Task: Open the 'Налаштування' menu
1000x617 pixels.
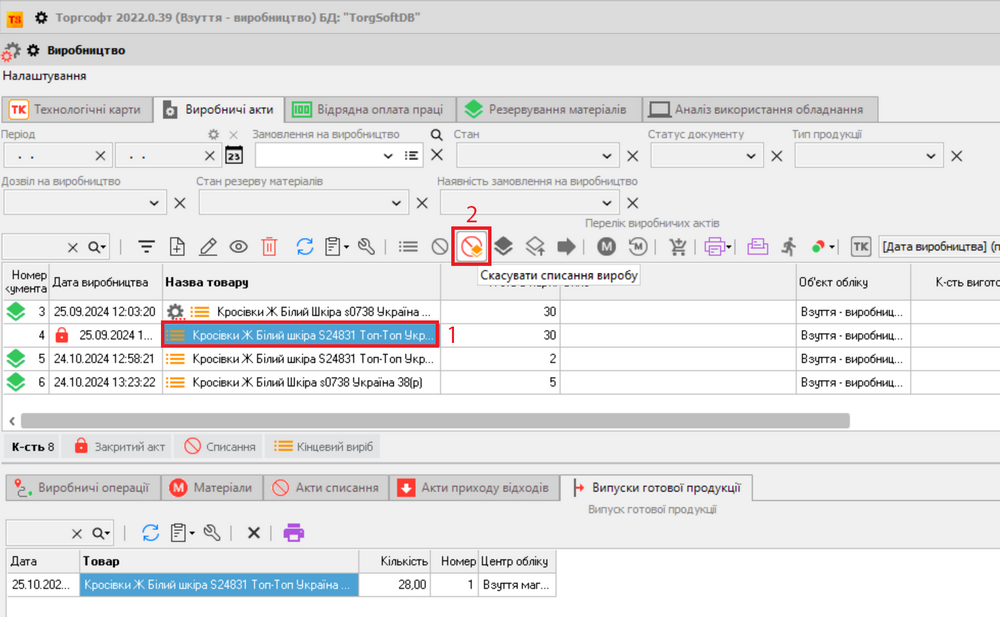Action: [43, 76]
